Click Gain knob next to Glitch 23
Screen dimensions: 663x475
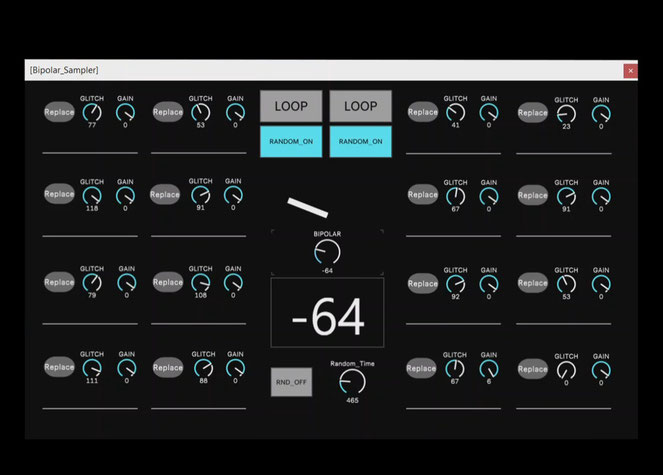click(x=601, y=114)
